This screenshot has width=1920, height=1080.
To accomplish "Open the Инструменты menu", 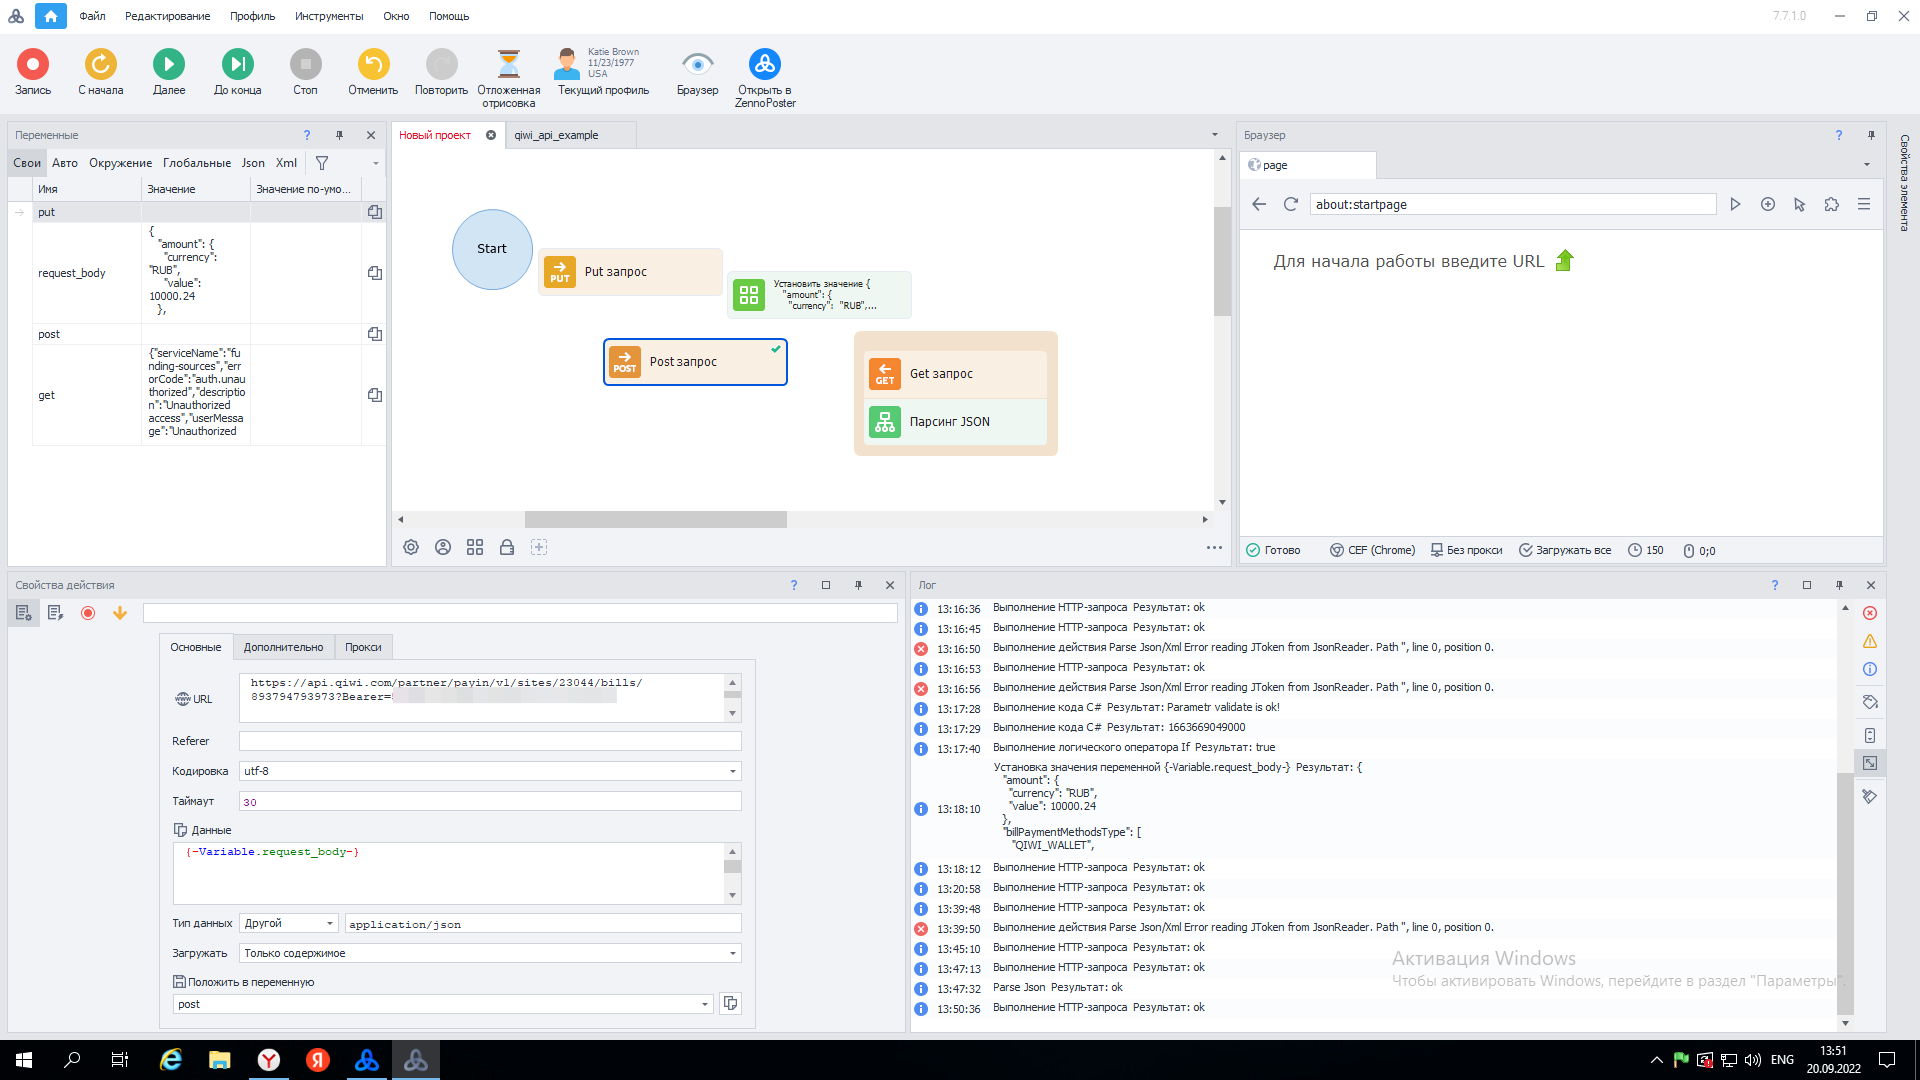I will click(x=329, y=16).
